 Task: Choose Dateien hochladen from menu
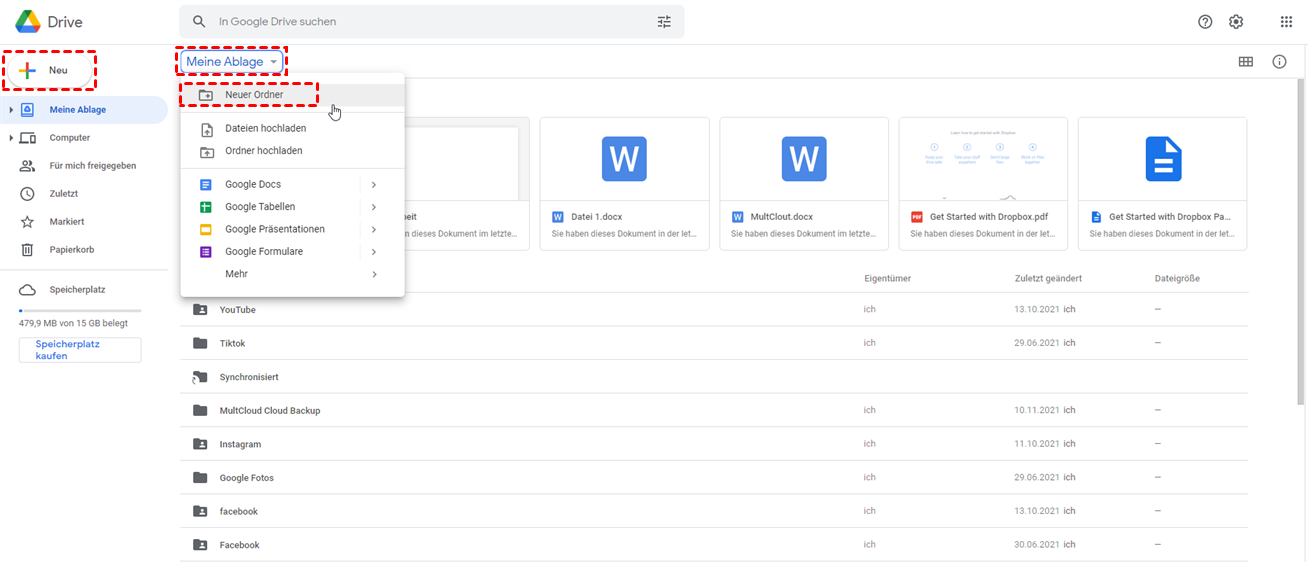(x=265, y=129)
